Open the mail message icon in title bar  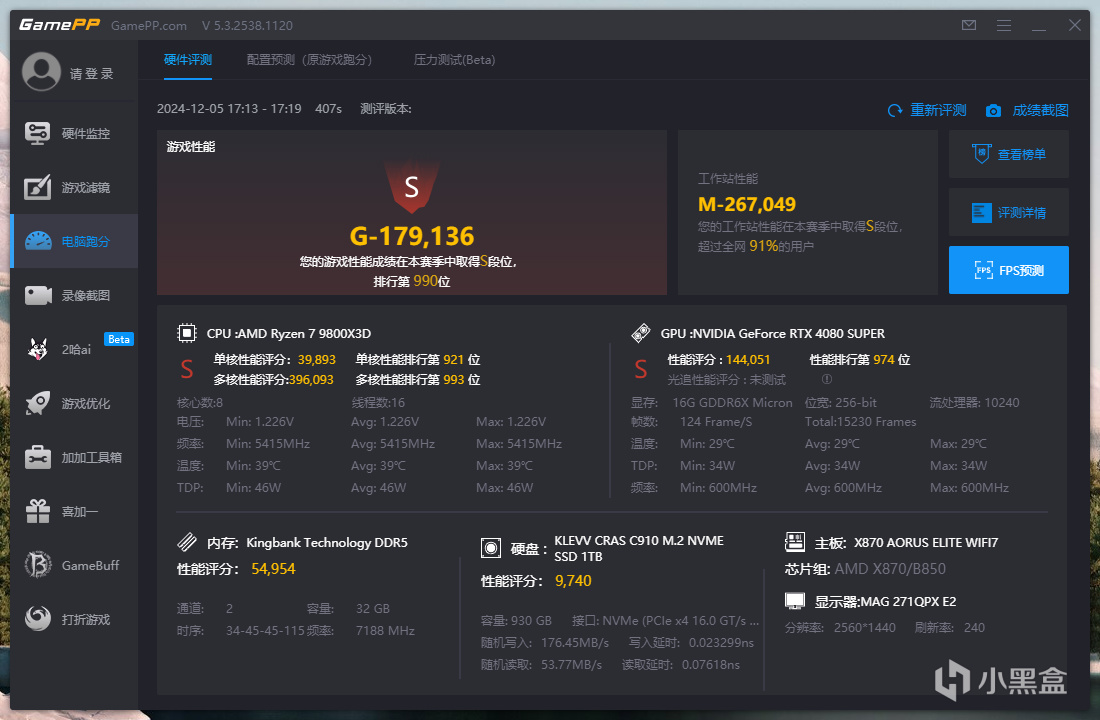[969, 25]
